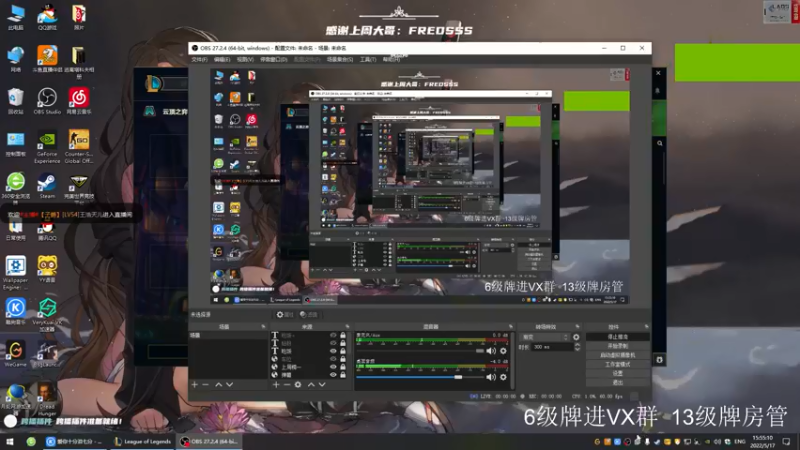The image size is (800, 450).
Task: Click the top Stop Streaming button in Controls
Action: coord(617,337)
